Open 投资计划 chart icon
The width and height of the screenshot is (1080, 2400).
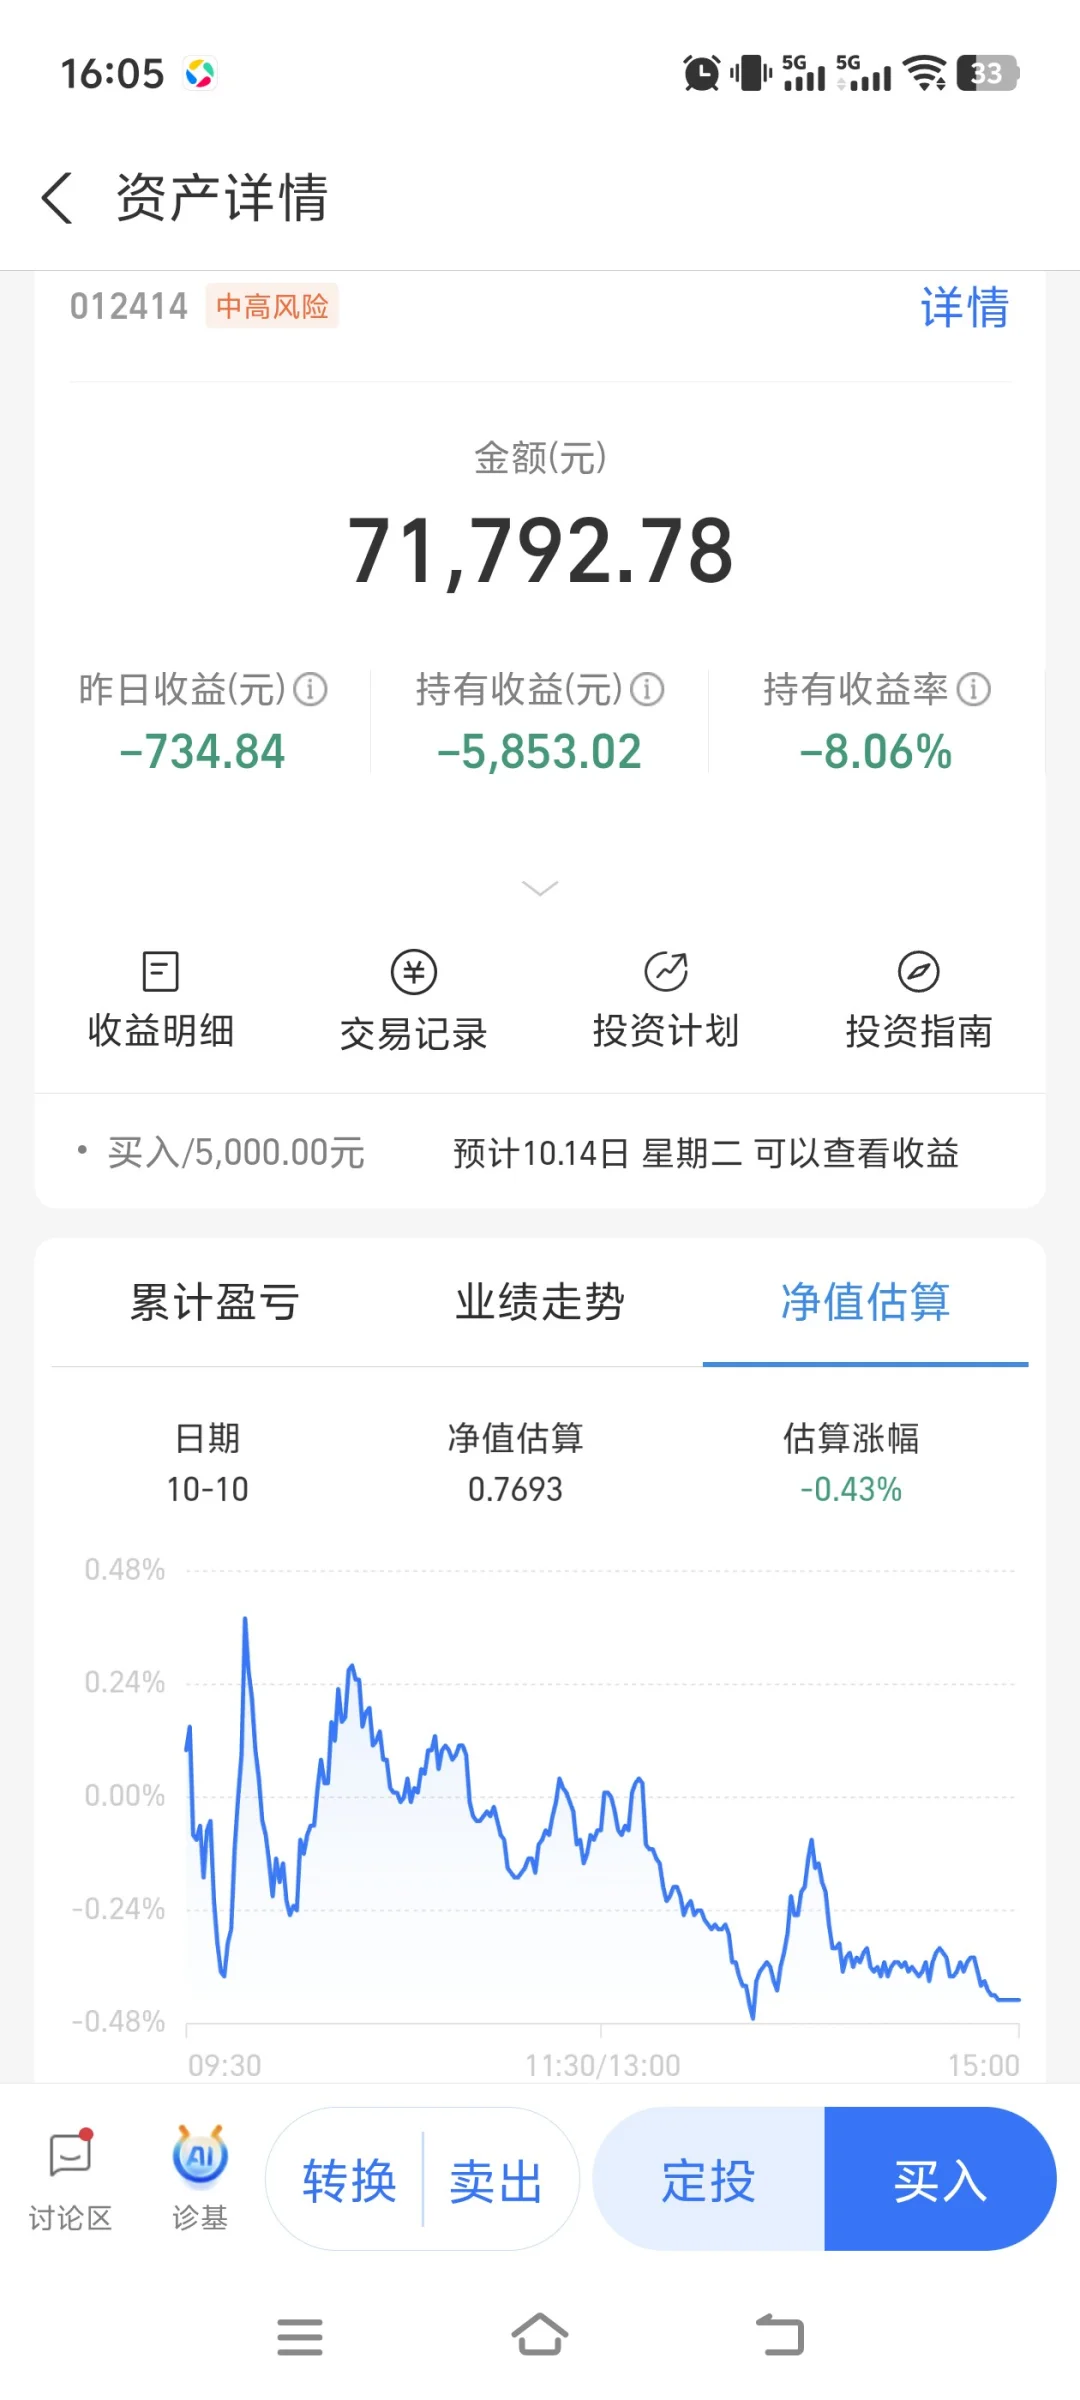(666, 971)
